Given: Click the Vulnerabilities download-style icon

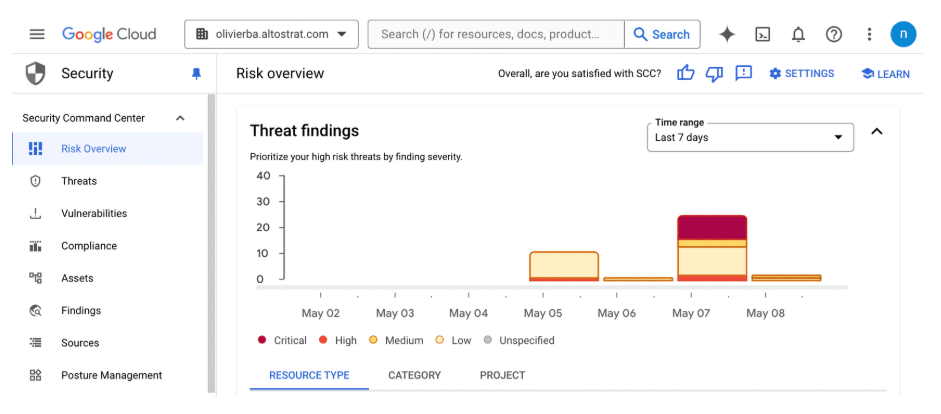Looking at the screenshot, I should [x=35, y=214].
